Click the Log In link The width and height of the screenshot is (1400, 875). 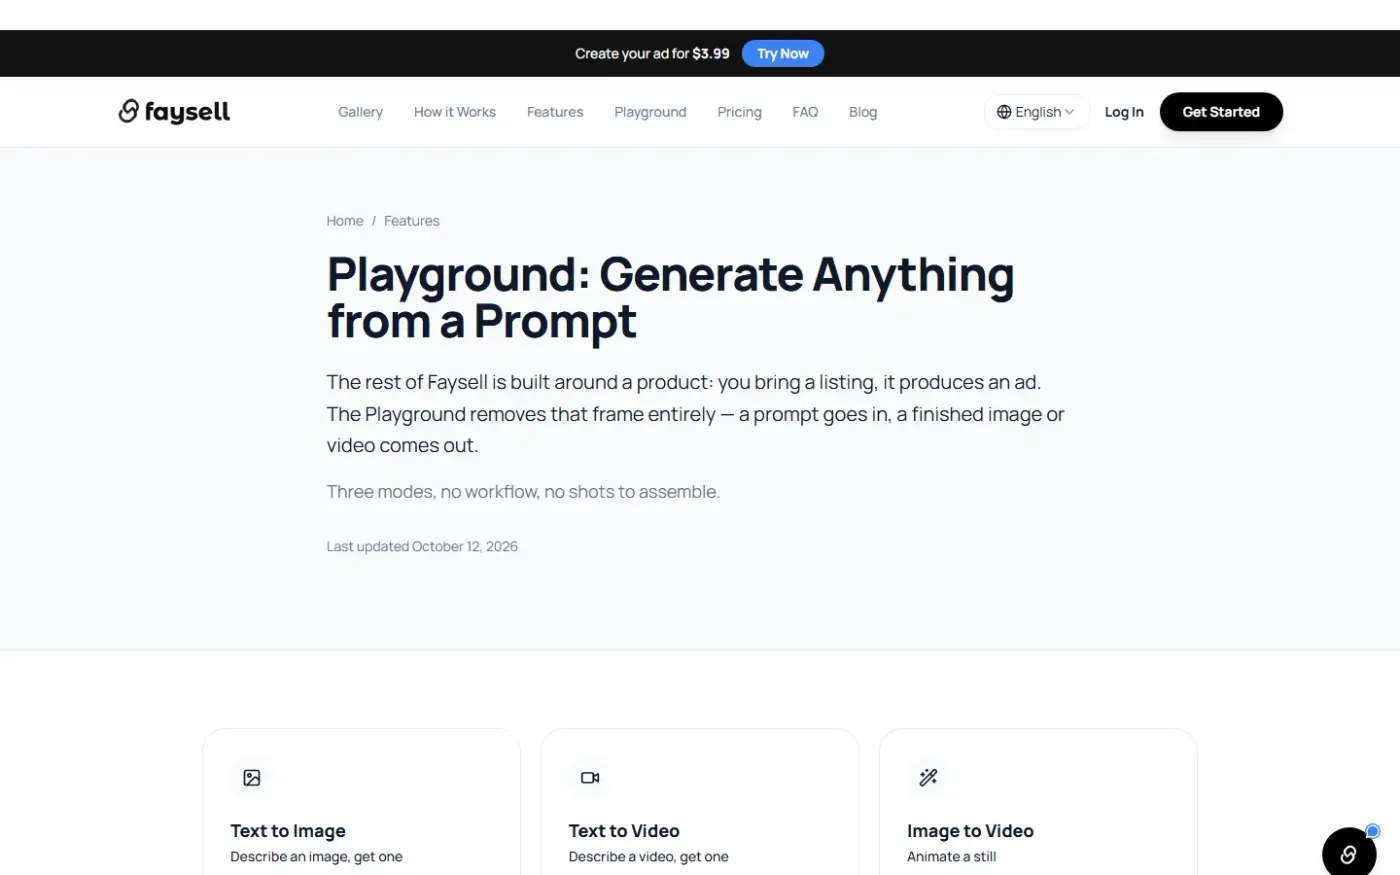(x=1124, y=112)
